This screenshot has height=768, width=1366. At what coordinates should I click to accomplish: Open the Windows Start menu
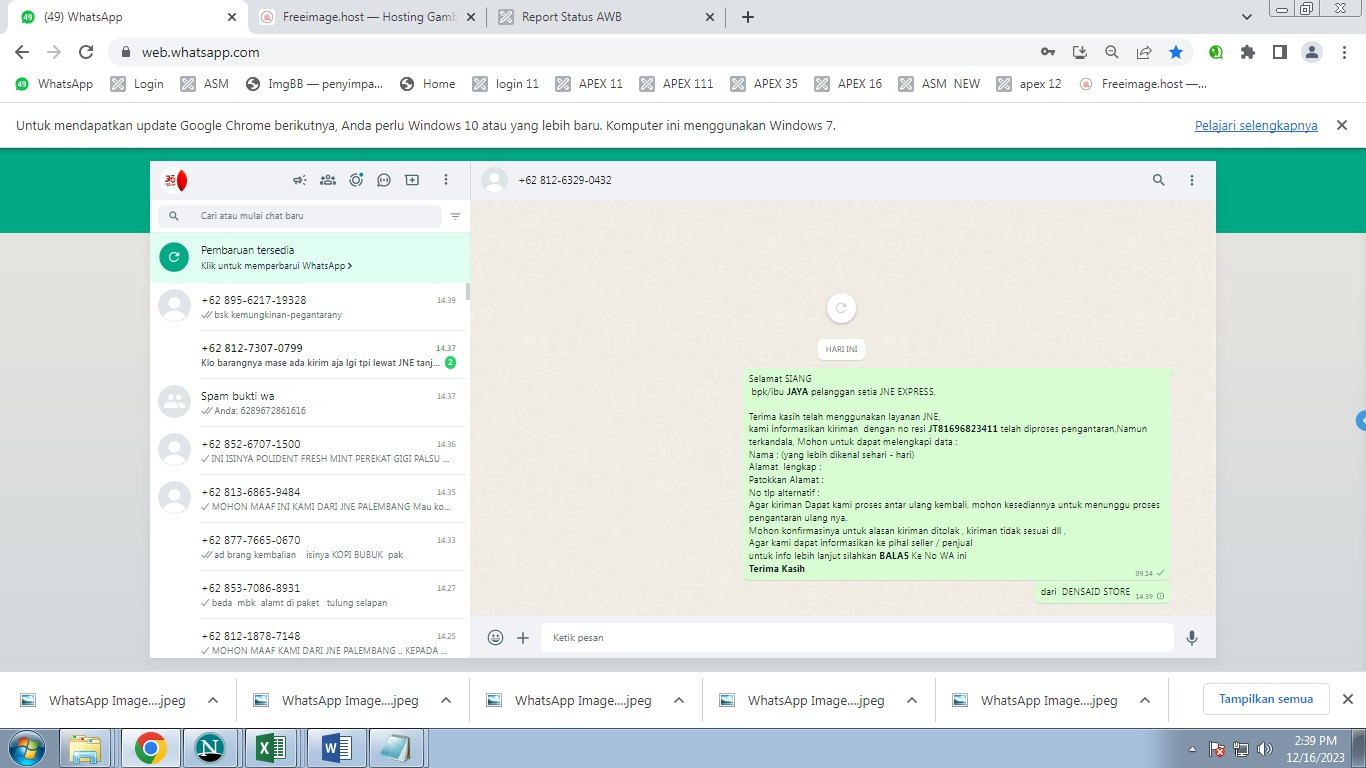click(25, 748)
